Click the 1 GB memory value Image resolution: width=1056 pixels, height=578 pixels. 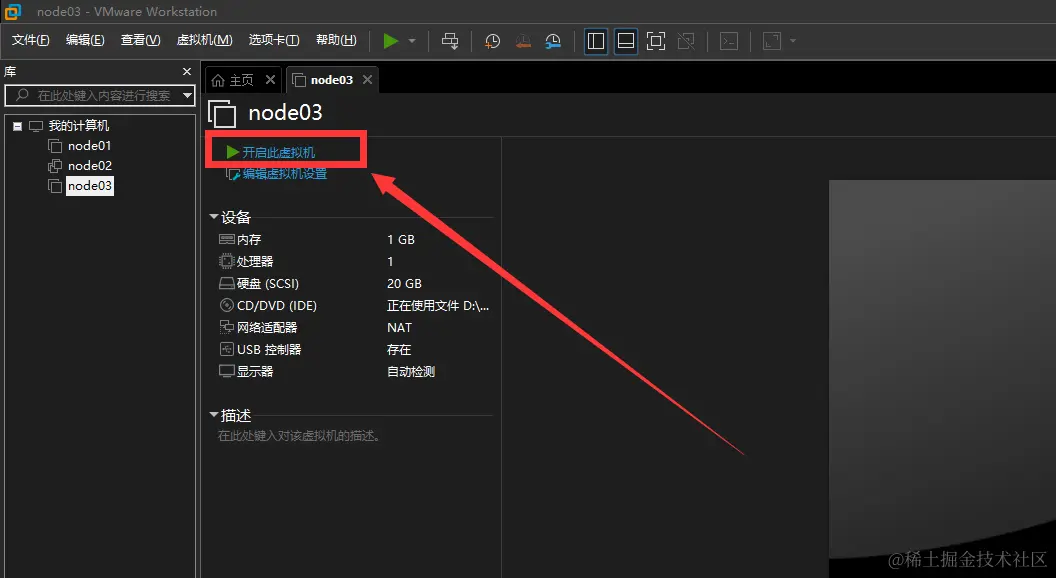pos(401,240)
